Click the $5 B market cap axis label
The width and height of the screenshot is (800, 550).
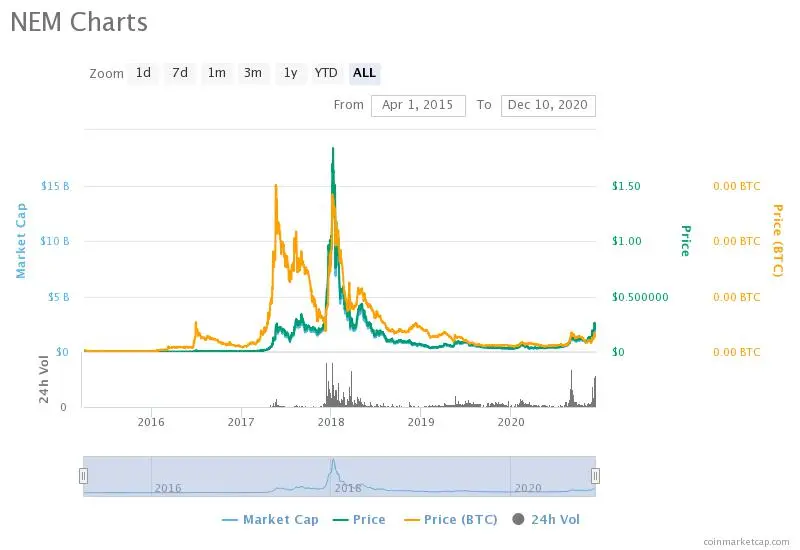click(x=58, y=297)
